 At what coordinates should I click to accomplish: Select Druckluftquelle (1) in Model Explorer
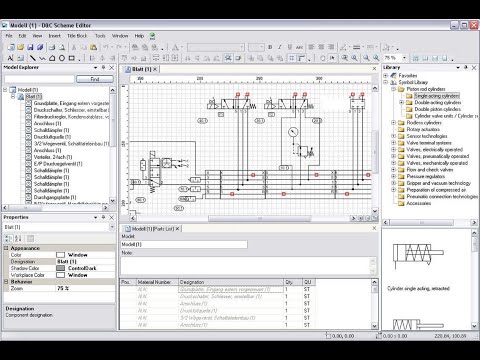pyautogui.click(x=52, y=137)
